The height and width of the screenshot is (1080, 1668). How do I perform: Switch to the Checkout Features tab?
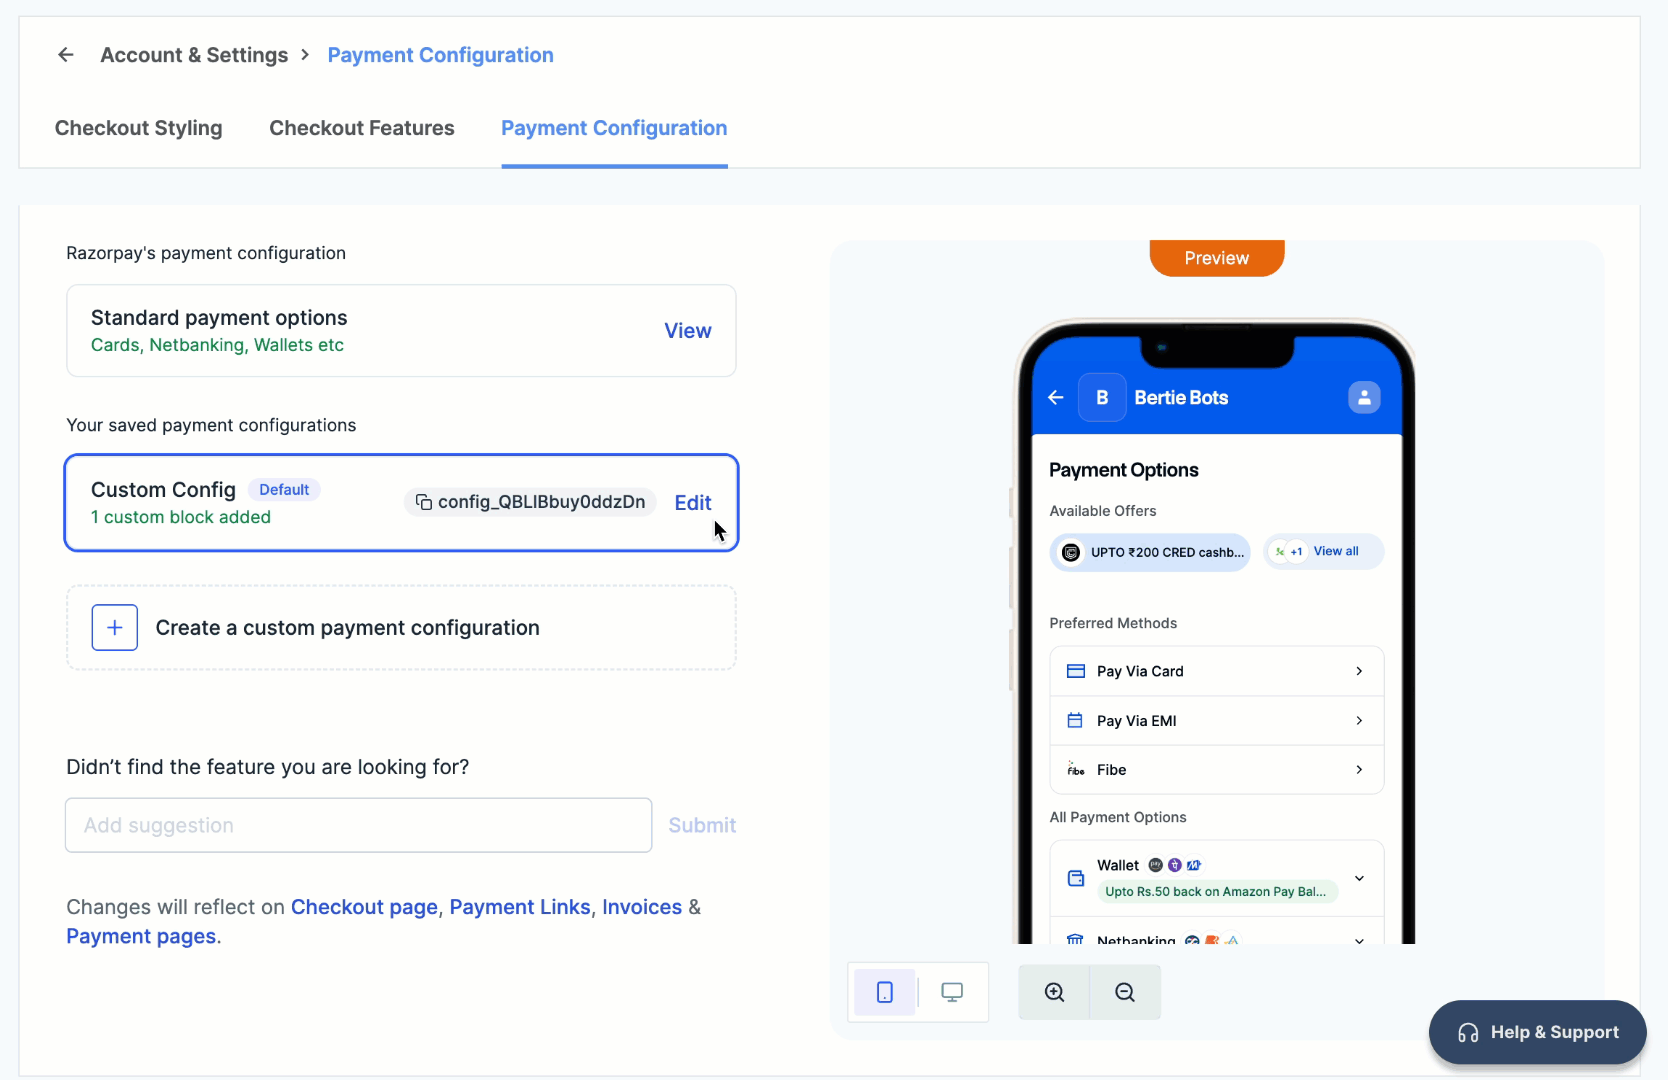362,128
